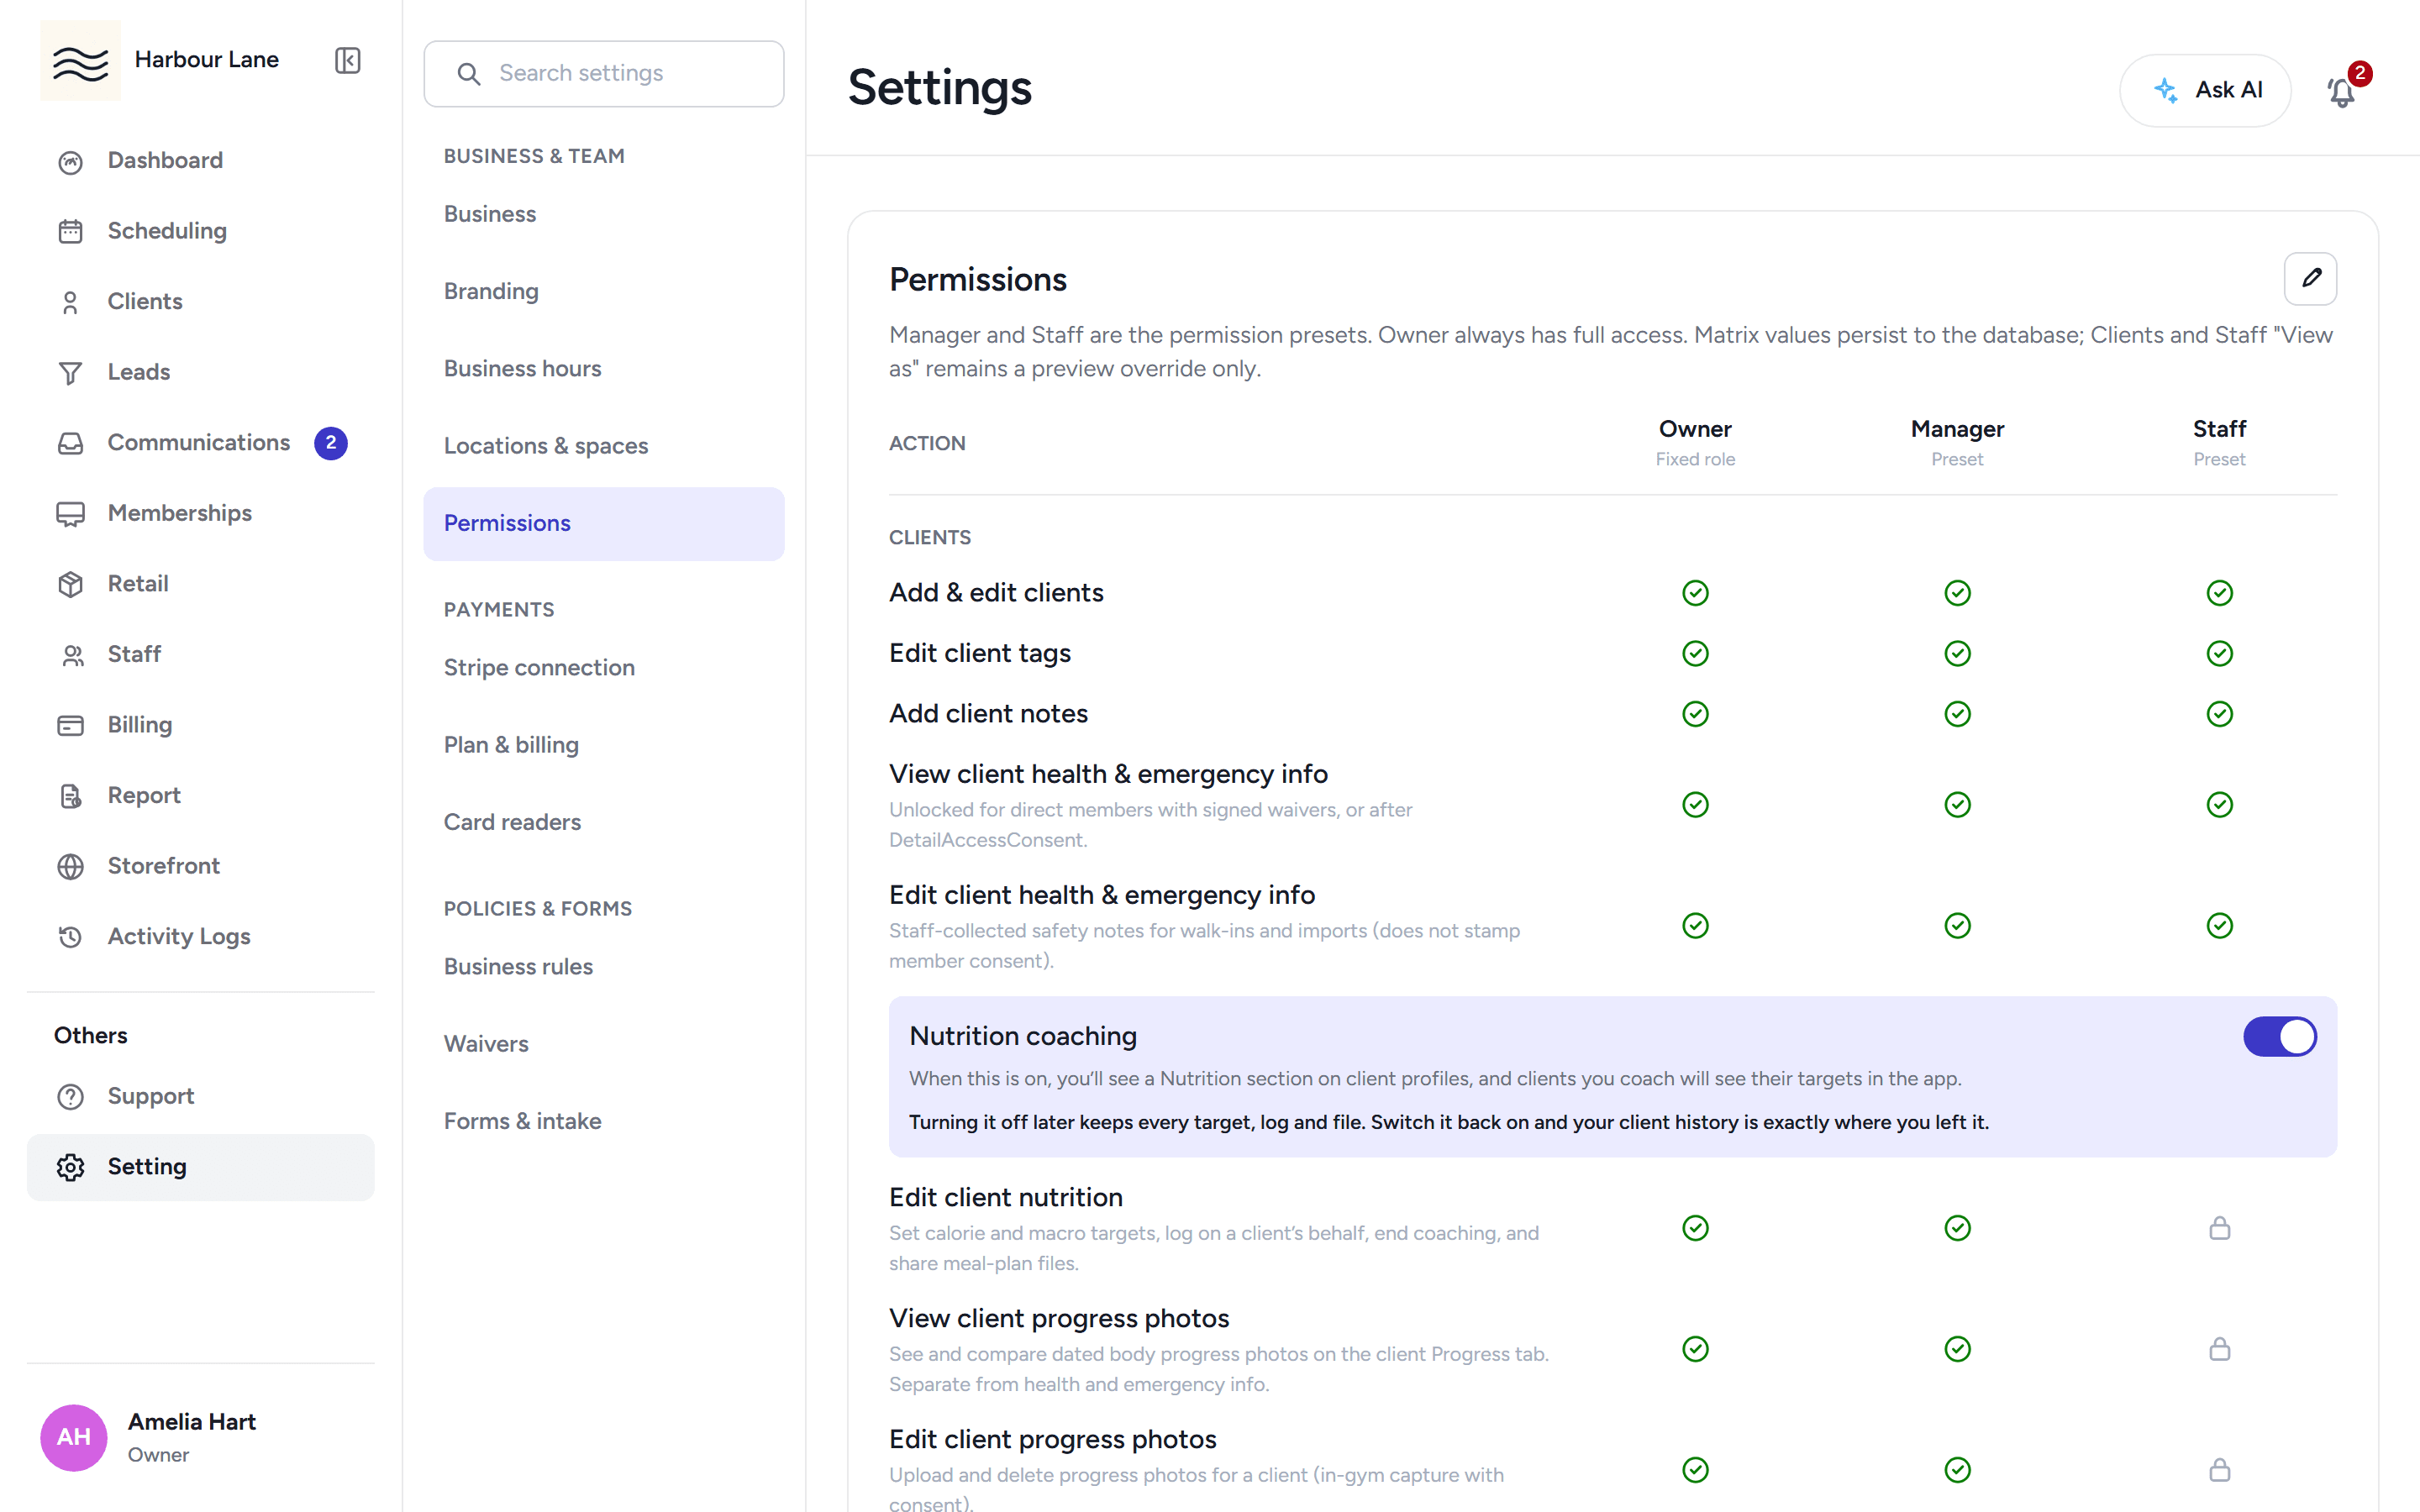Image resolution: width=2420 pixels, height=1512 pixels.
Task: Click Staff lock for View client progress photos
Action: pos(2219,1349)
